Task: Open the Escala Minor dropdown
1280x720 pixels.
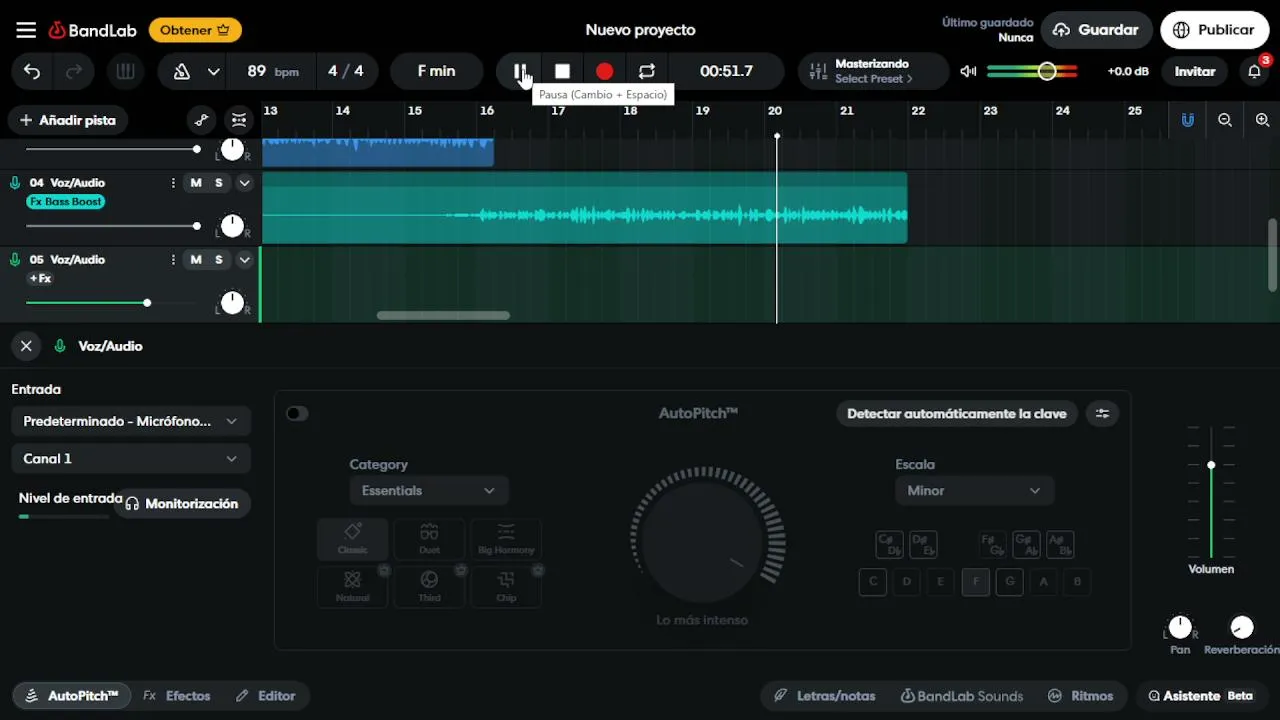Action: pos(974,491)
